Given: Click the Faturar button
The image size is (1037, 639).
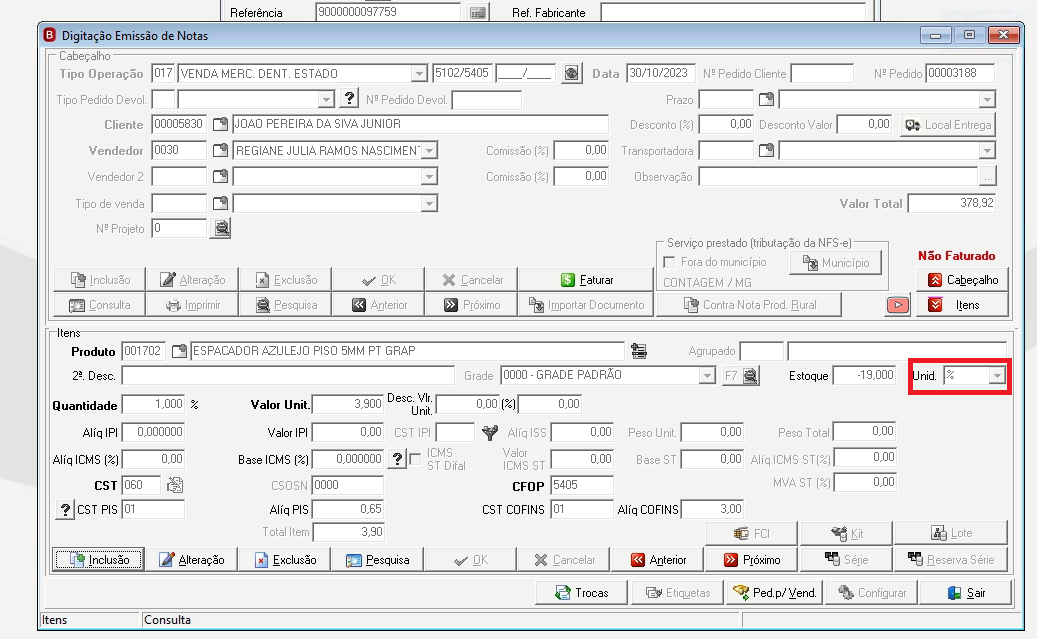Looking at the screenshot, I should click(x=586, y=280).
